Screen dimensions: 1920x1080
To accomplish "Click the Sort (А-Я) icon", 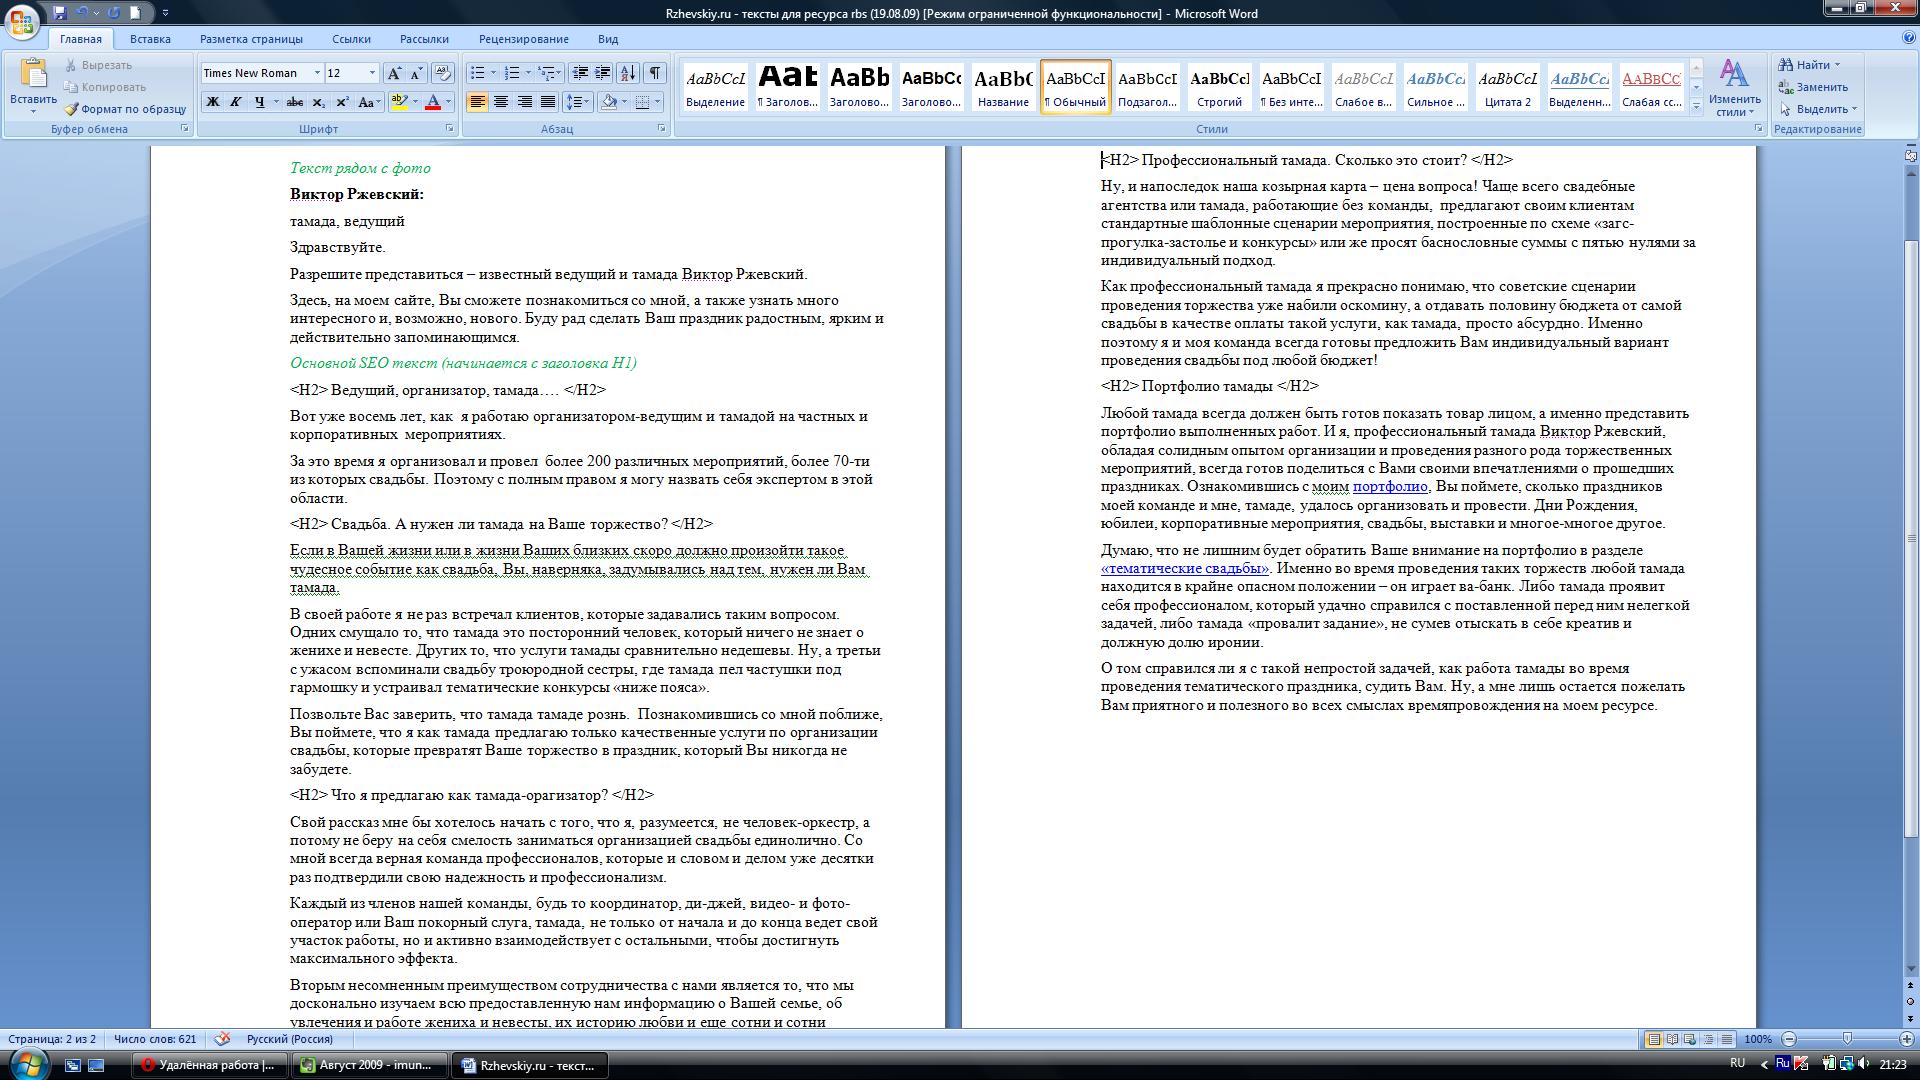I will [627, 73].
